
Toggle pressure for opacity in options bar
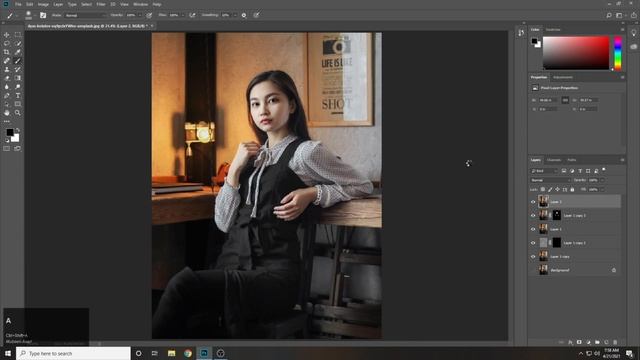(x=149, y=15)
